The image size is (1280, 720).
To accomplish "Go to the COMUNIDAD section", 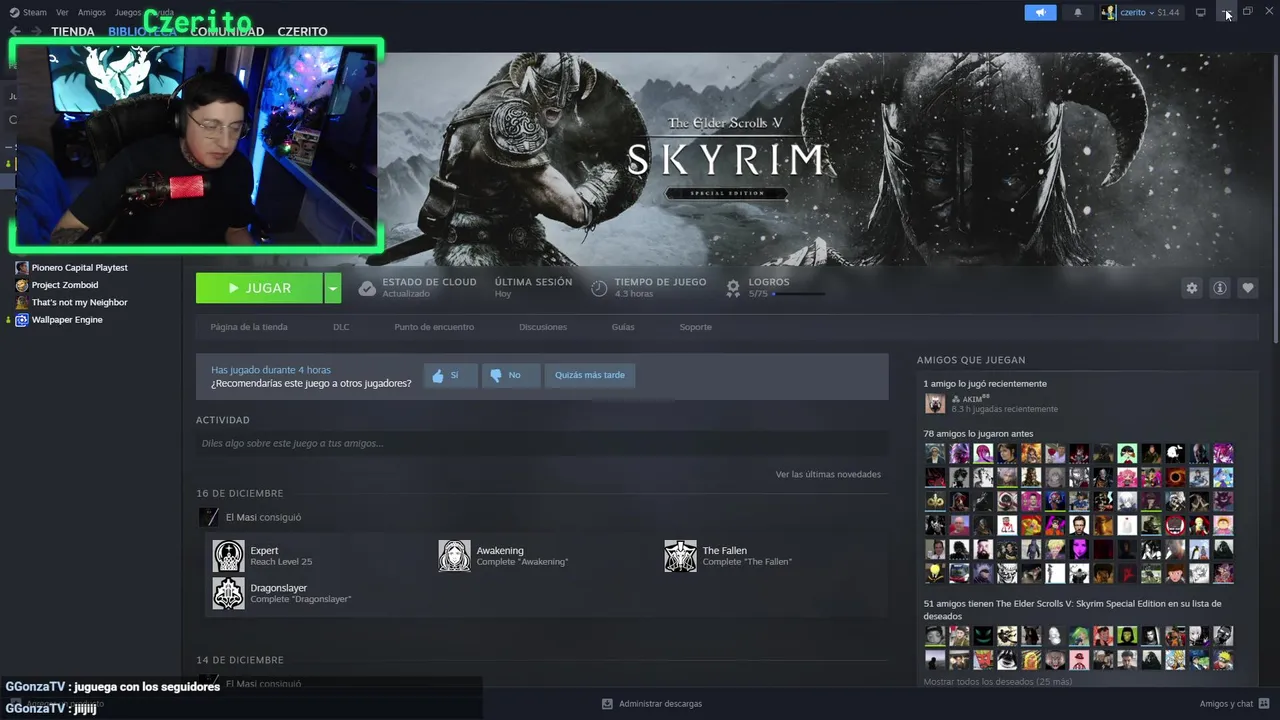I will click(x=227, y=31).
